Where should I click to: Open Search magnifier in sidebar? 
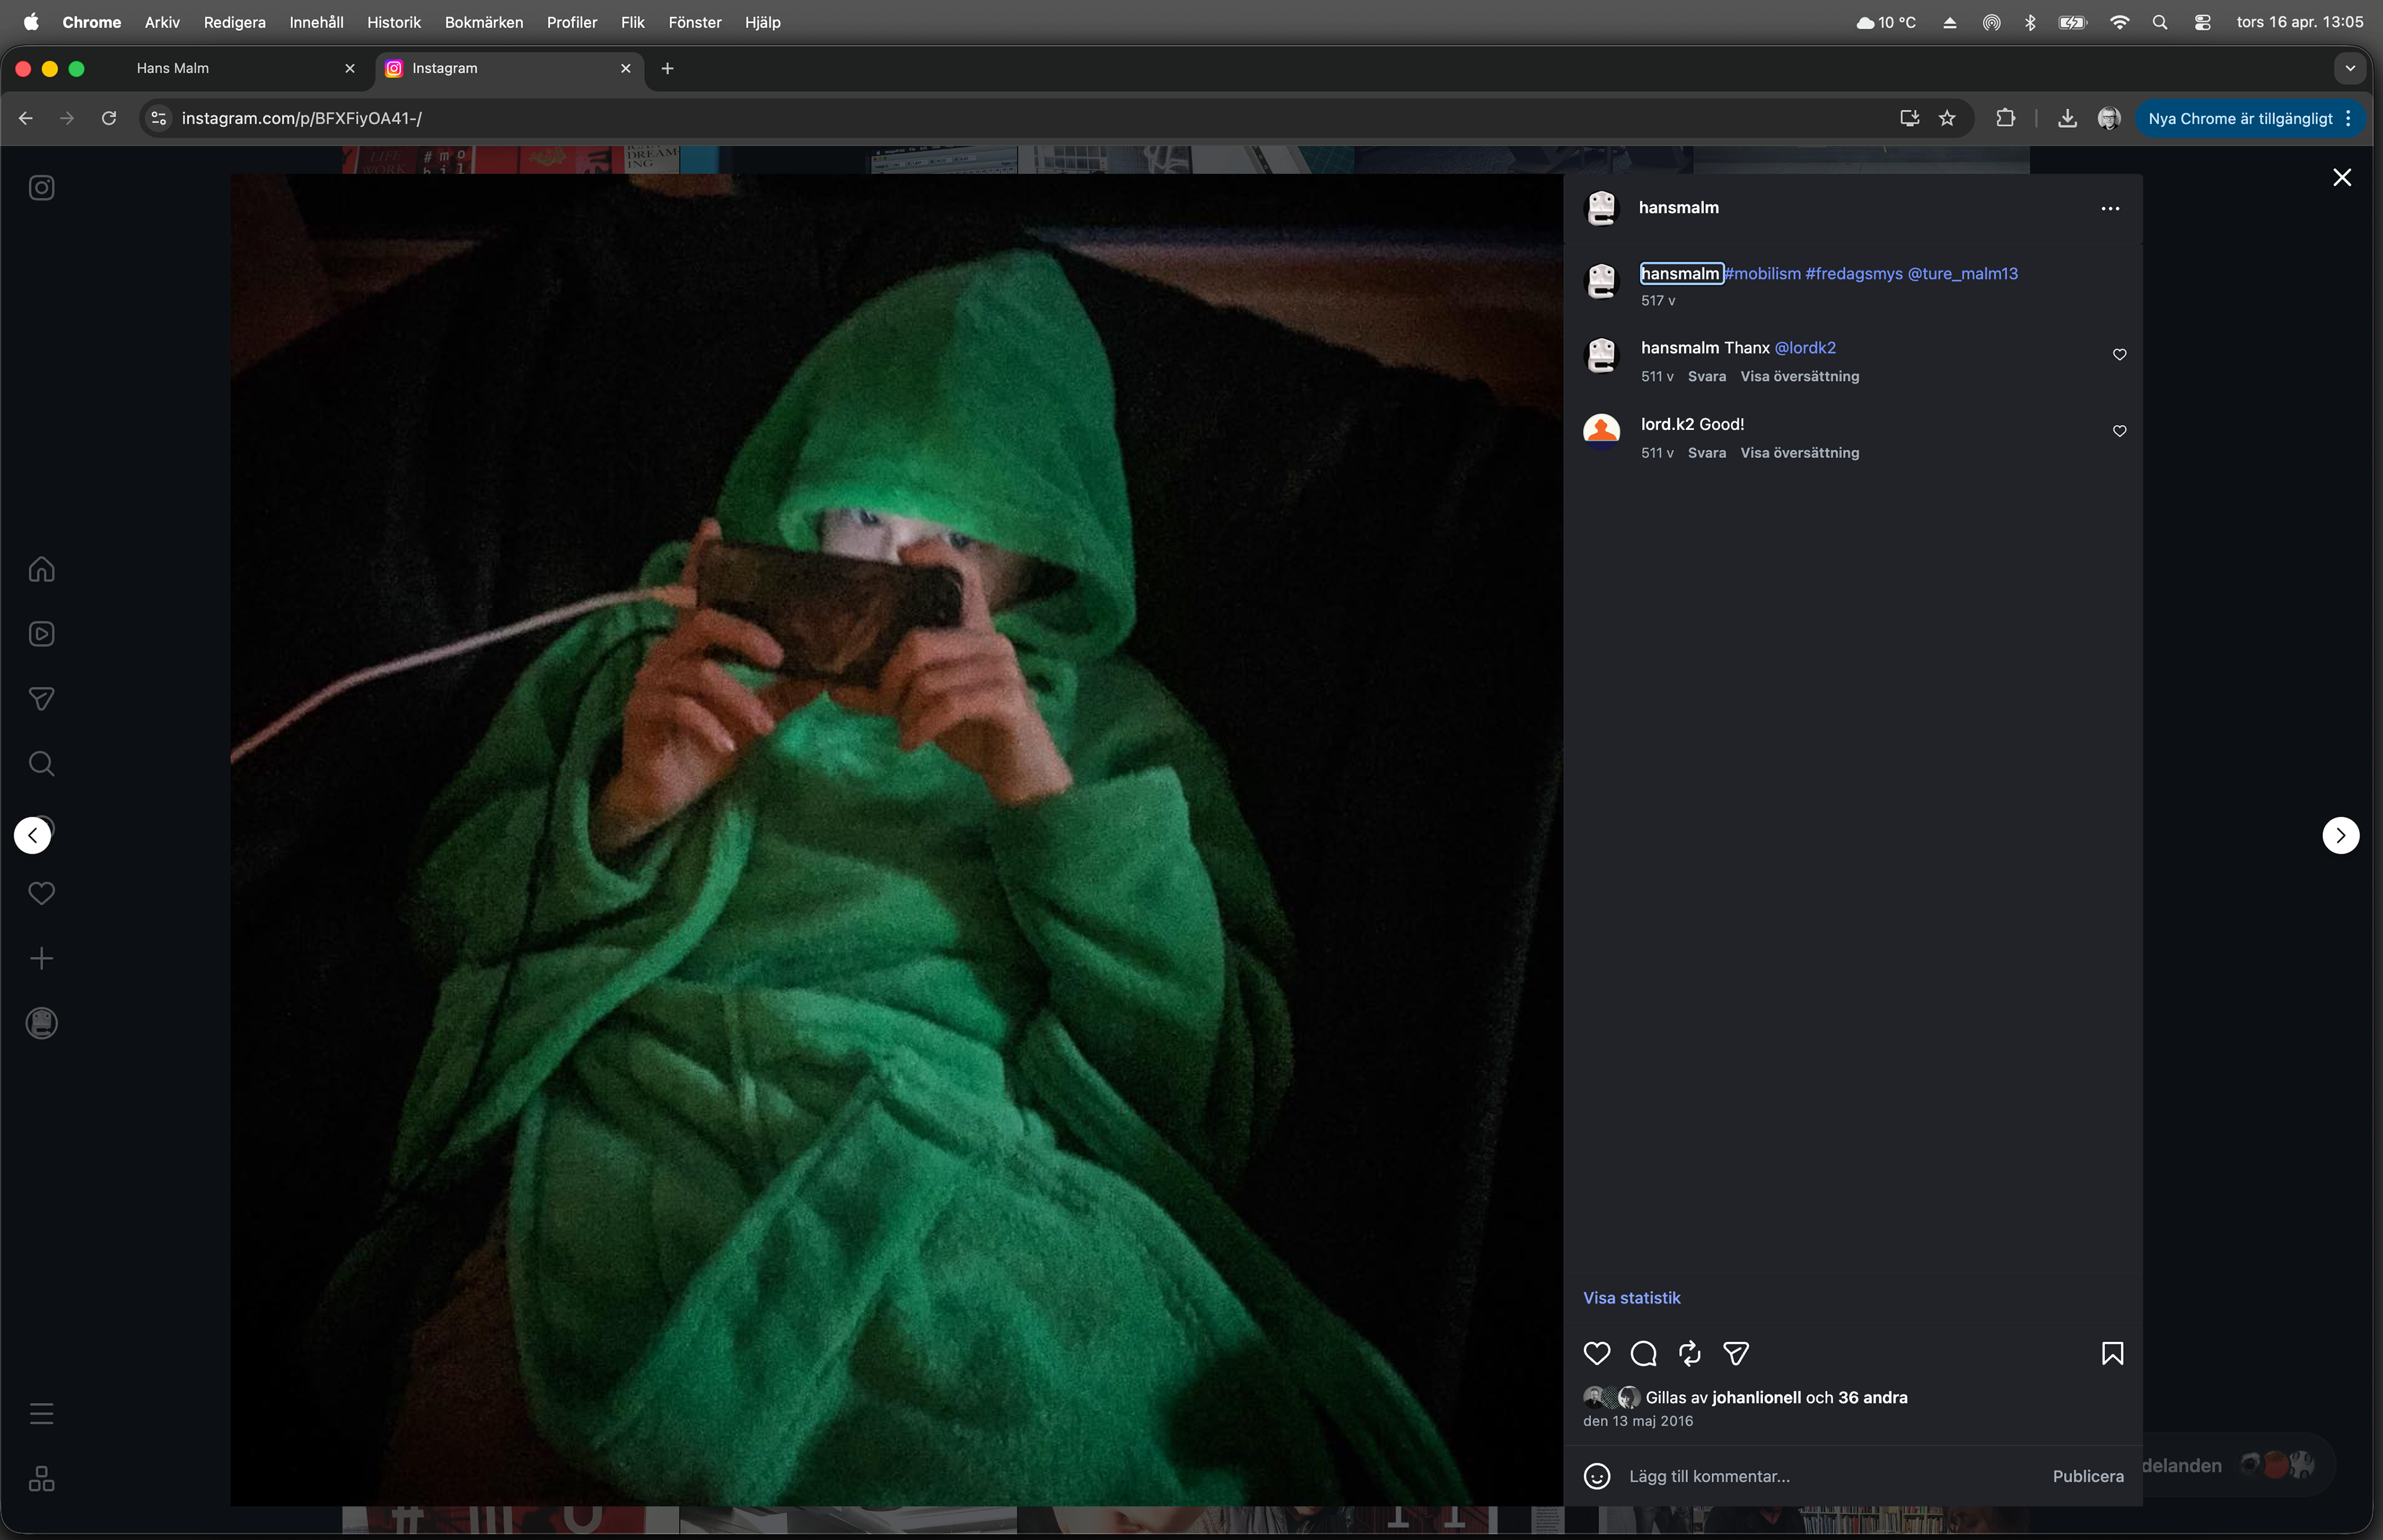tap(41, 764)
